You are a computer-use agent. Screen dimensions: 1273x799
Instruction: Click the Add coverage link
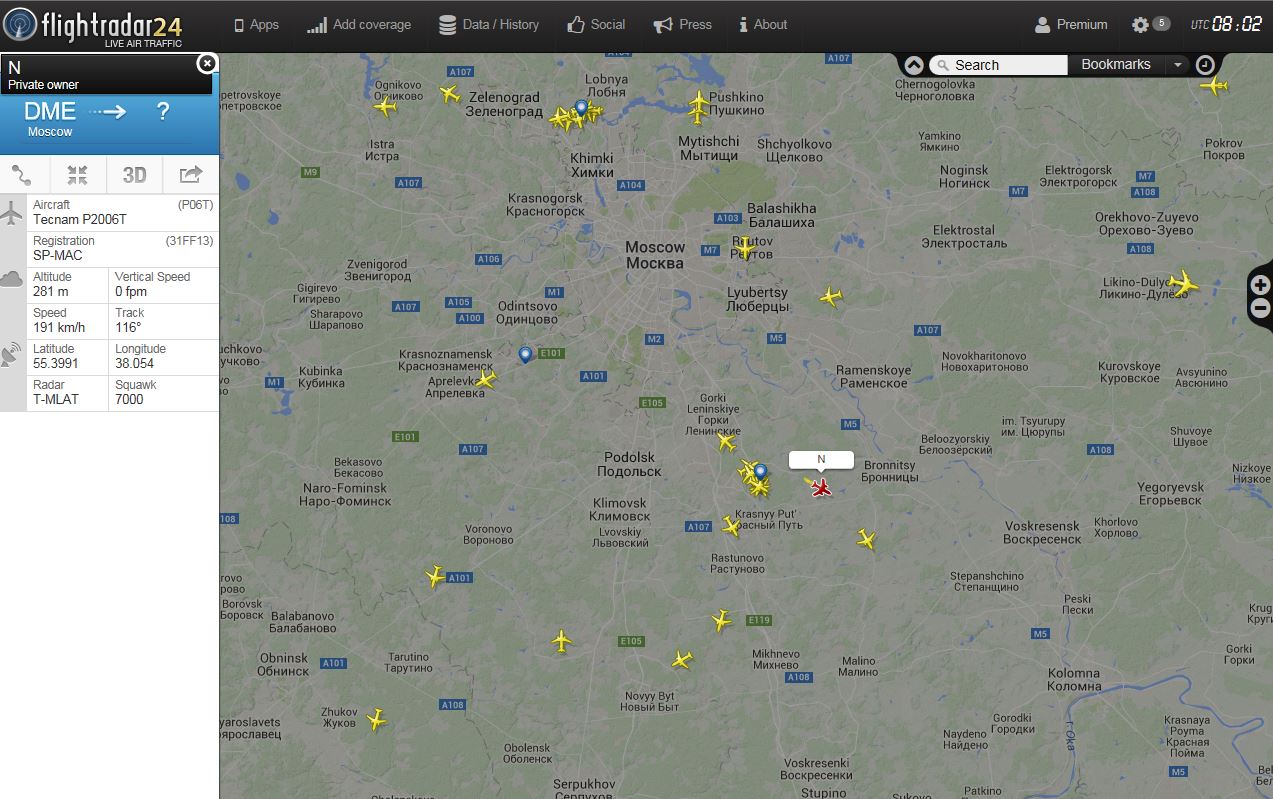click(x=359, y=24)
